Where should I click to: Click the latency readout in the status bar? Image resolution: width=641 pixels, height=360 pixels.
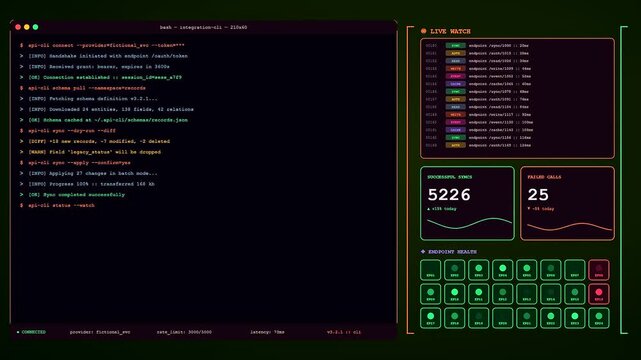pyautogui.click(x=267, y=332)
